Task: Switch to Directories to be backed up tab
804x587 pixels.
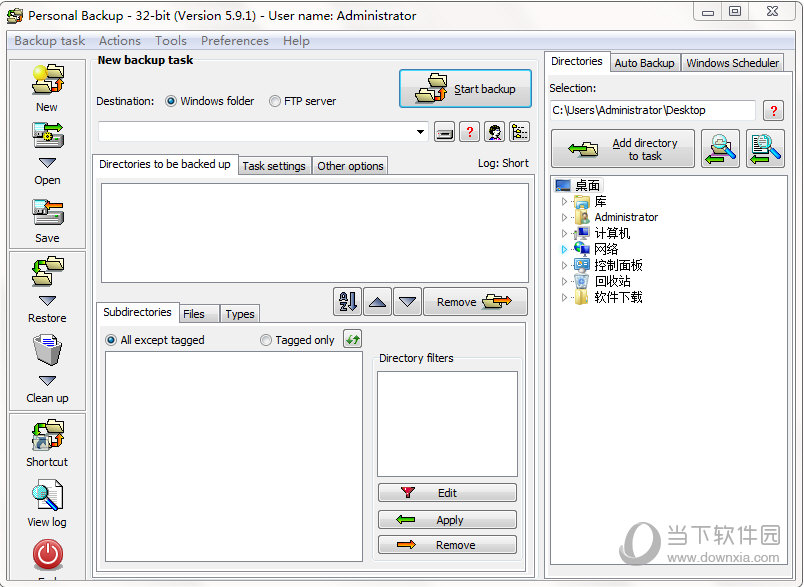Action: tap(165, 164)
